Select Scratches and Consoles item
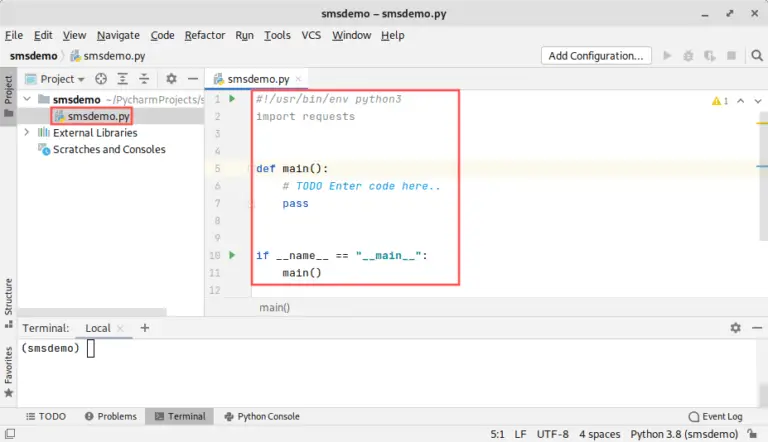This screenshot has width=768, height=442. (102, 149)
